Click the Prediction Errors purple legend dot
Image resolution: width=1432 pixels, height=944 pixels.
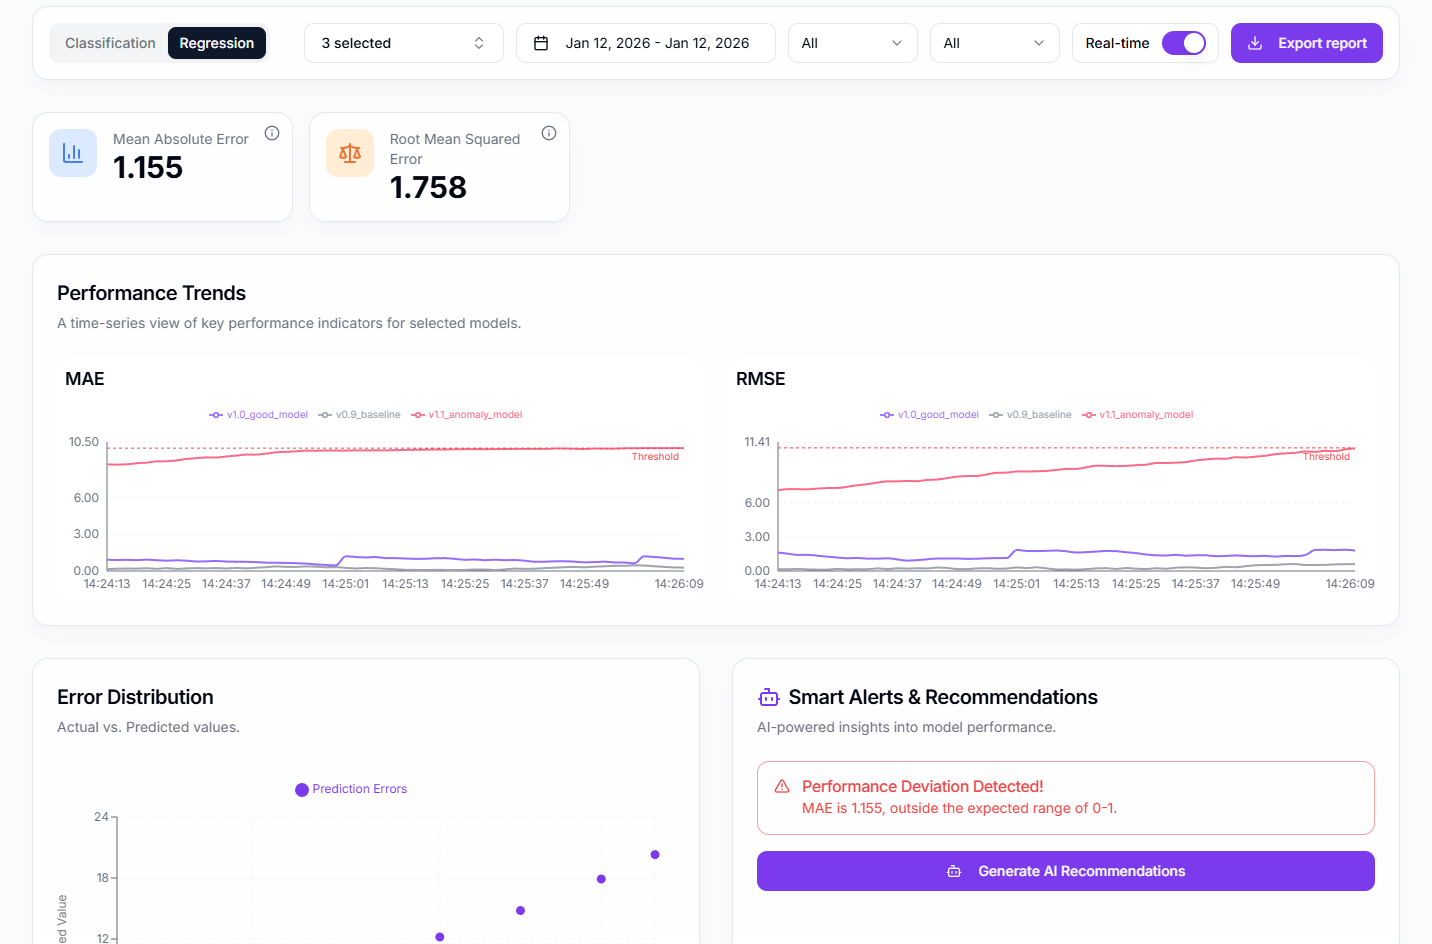(302, 790)
